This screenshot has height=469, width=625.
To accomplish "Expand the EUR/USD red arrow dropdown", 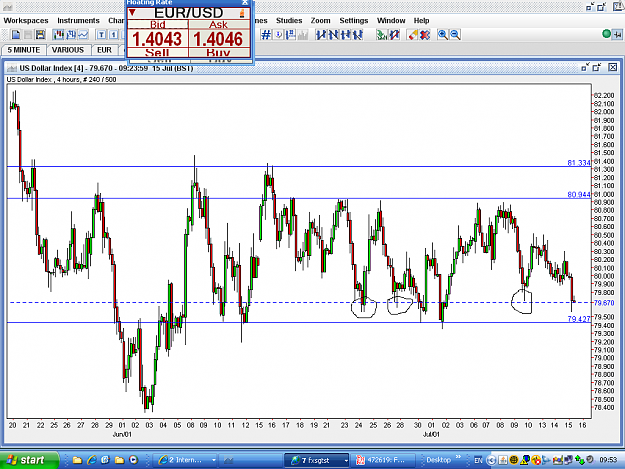I will pyautogui.click(x=132, y=13).
